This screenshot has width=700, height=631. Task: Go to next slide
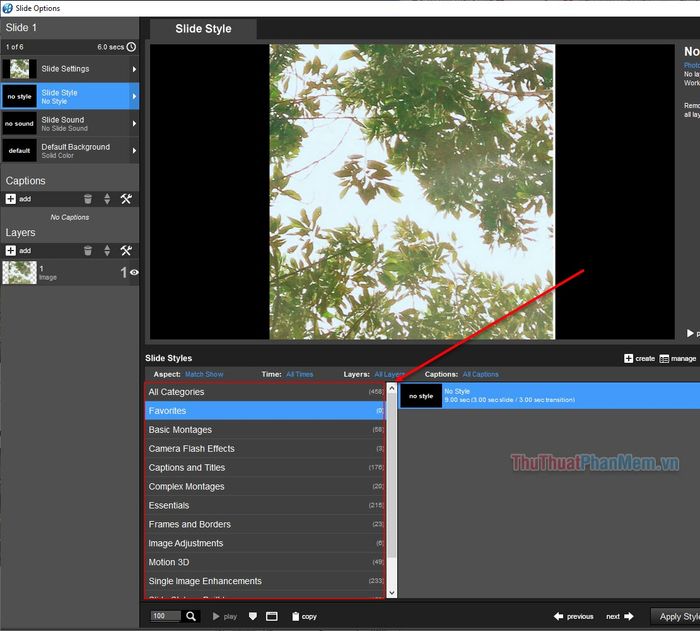[620, 617]
